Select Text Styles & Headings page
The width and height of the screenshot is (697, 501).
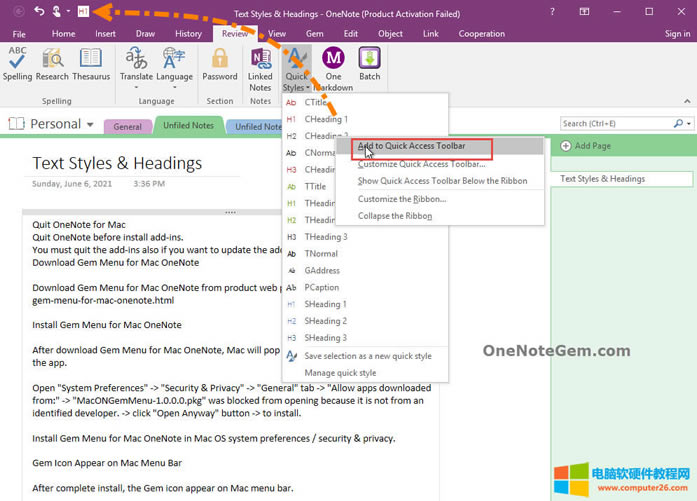pos(602,179)
